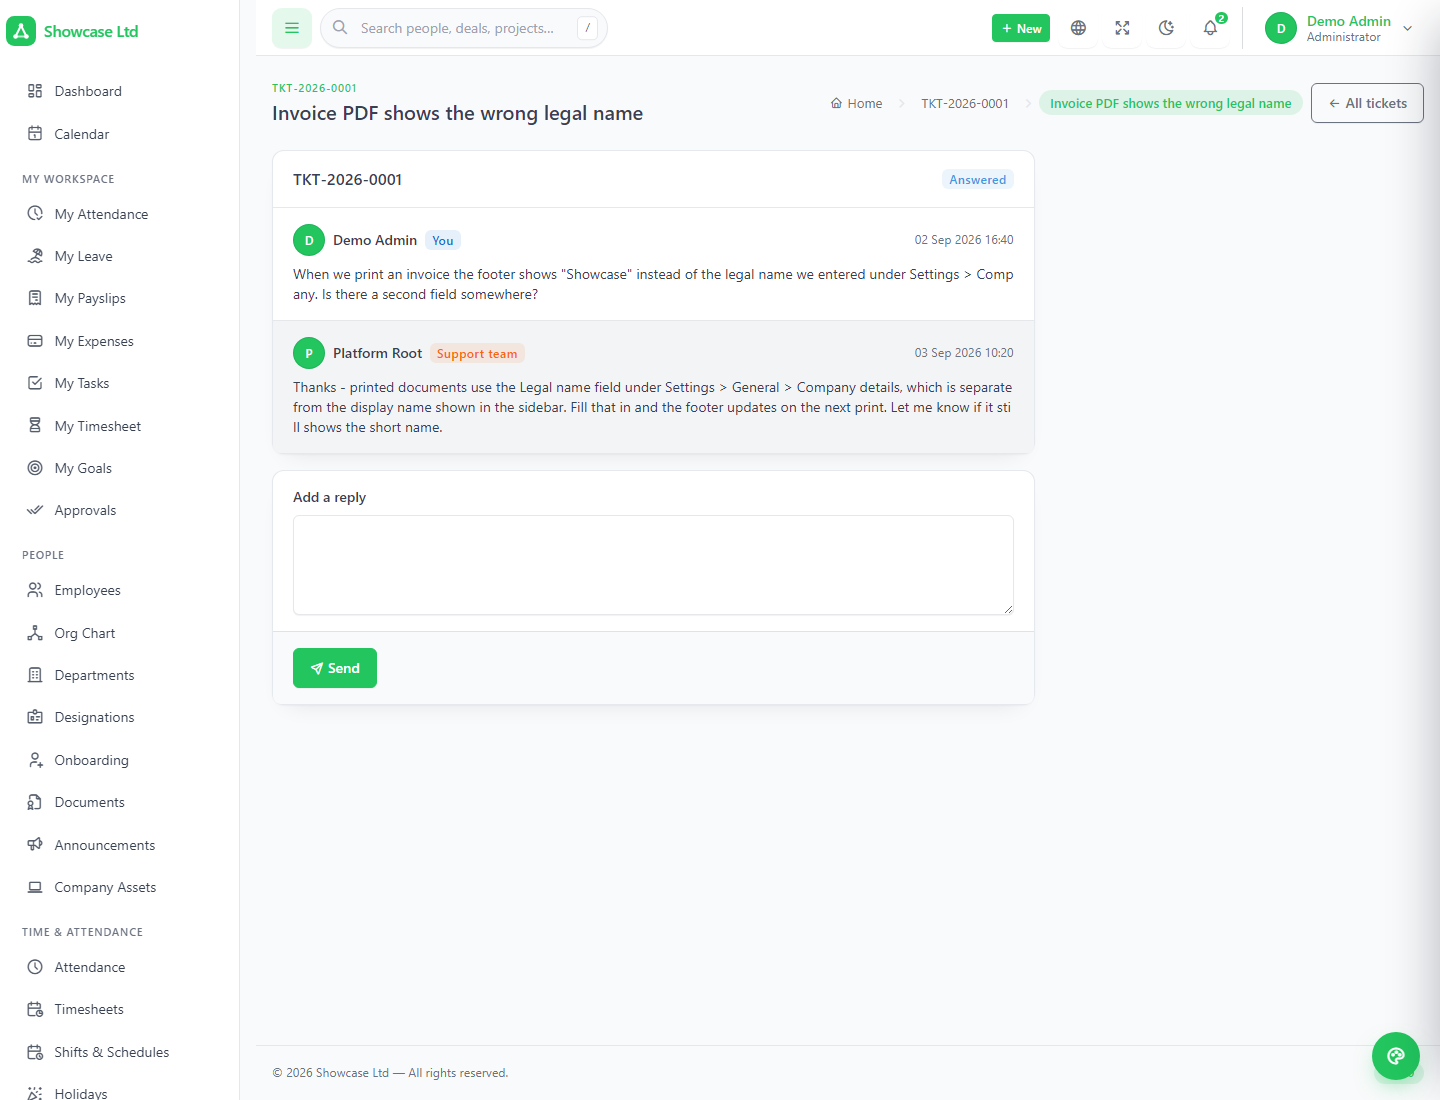The image size is (1440, 1100).
Task: Open the + New quick-create menu
Action: tap(1021, 28)
